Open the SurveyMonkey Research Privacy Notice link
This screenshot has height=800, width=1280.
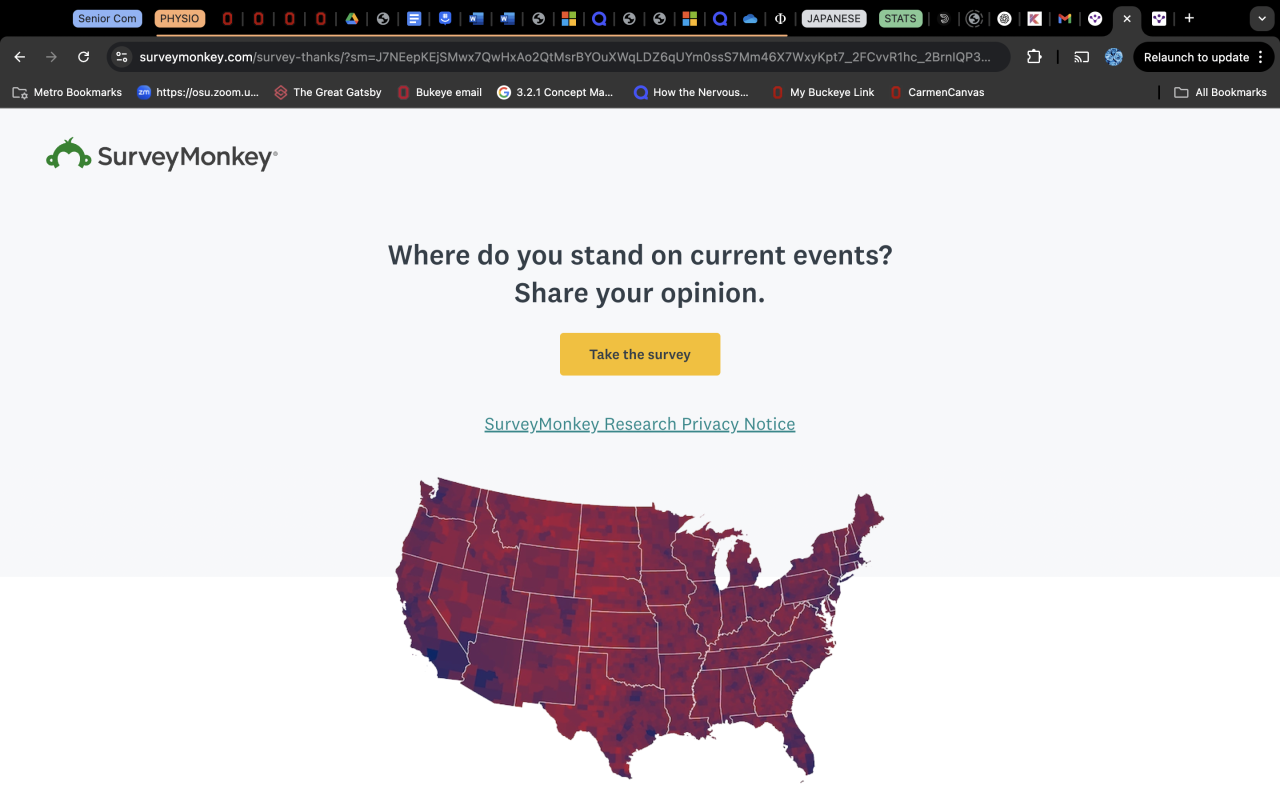(640, 424)
